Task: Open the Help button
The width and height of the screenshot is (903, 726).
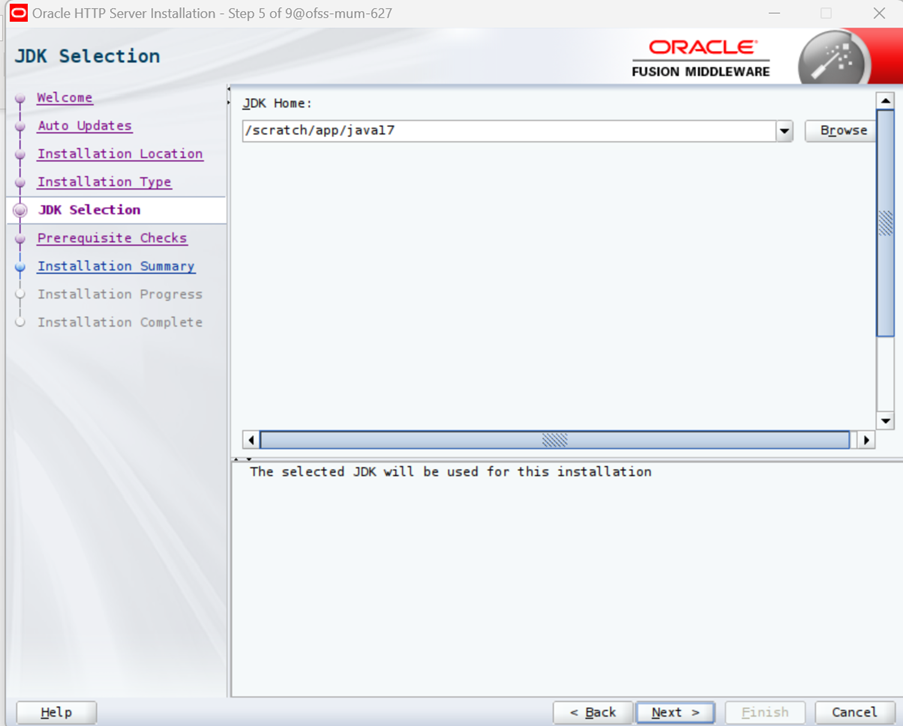Action: 56,713
